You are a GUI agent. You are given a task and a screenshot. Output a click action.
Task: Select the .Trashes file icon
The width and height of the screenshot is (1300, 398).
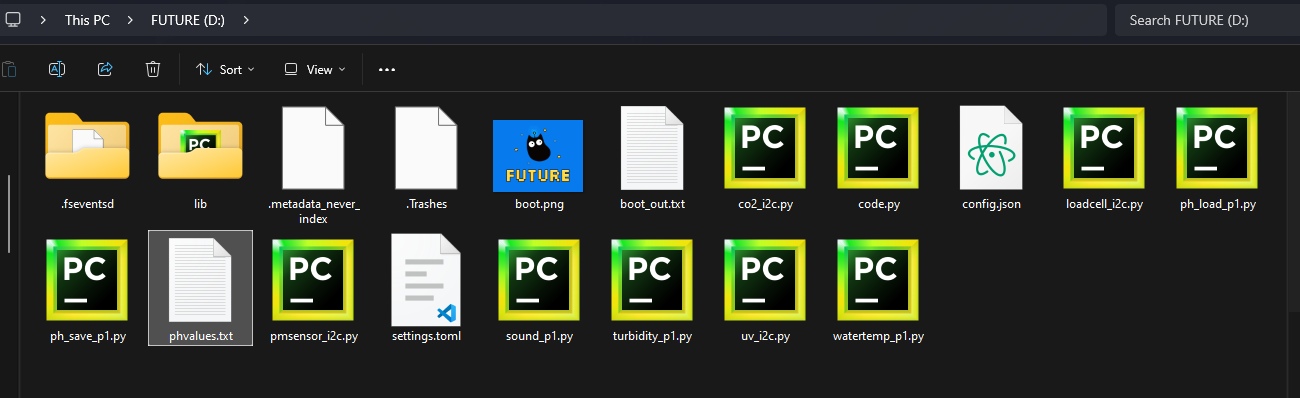(426, 148)
